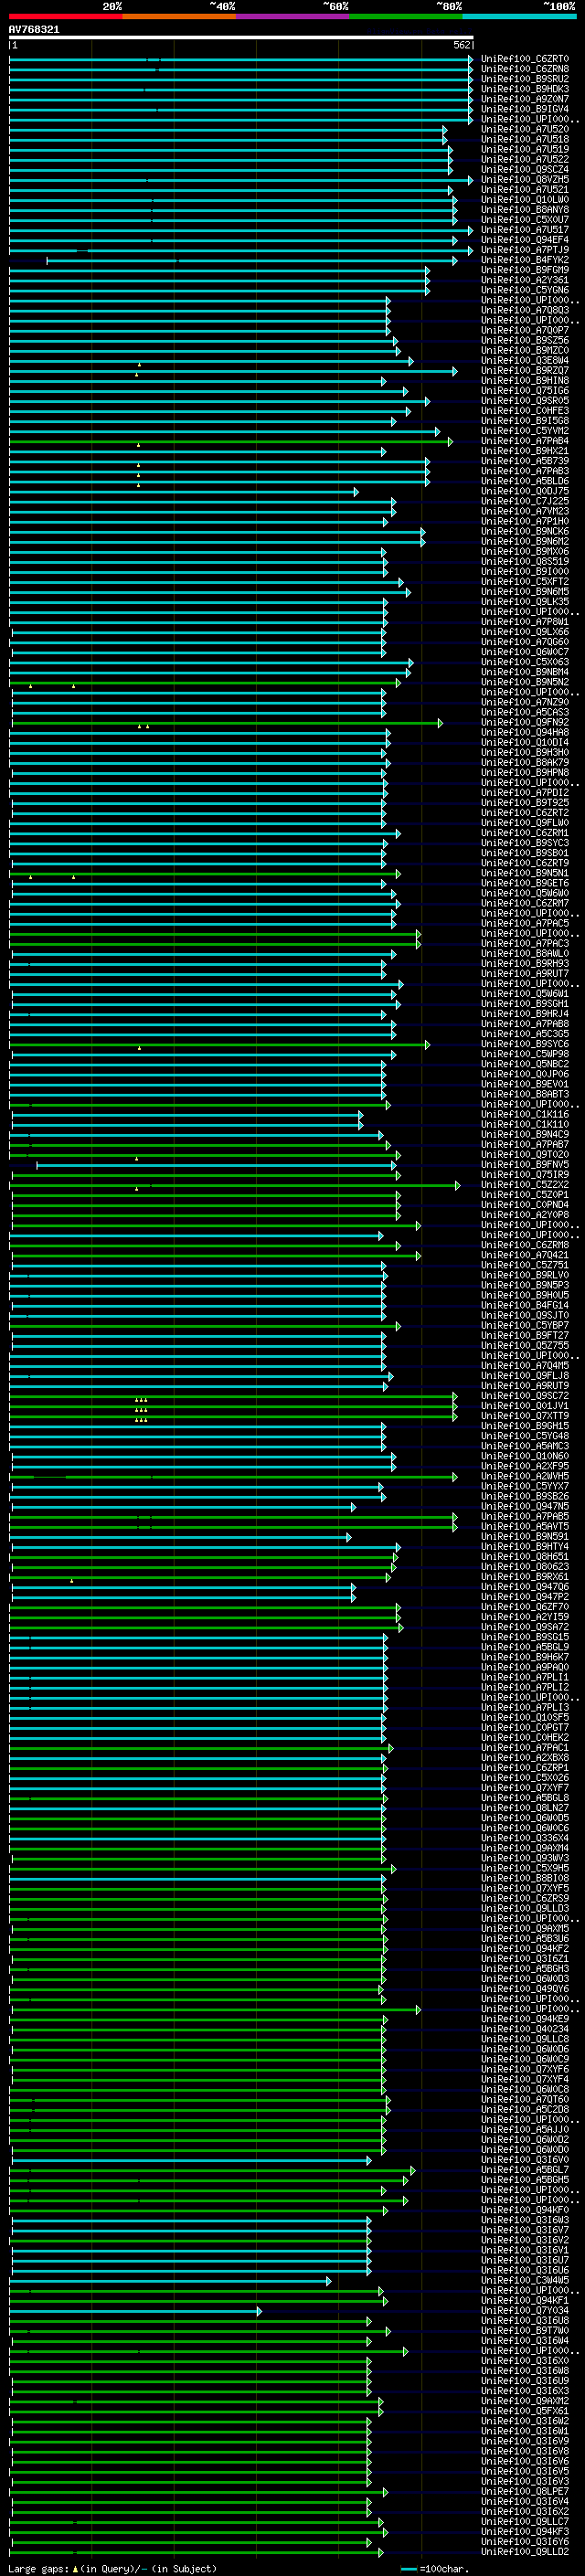
Task: Click the query end position 562
Action: point(461,45)
